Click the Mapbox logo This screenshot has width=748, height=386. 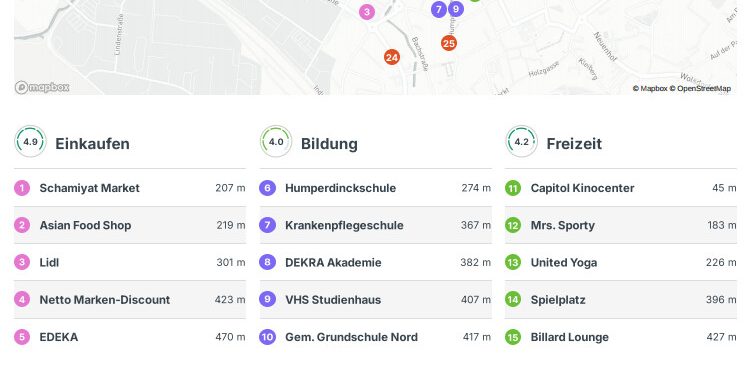coord(42,87)
